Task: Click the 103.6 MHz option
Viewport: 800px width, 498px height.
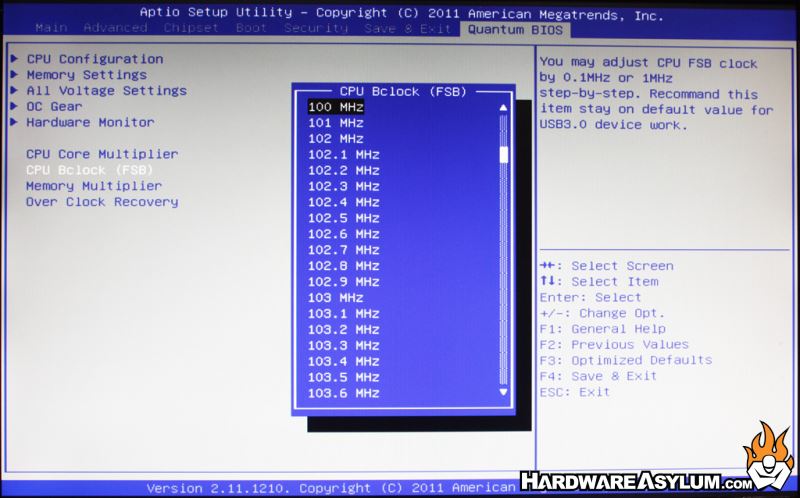Action: pyautogui.click(x=344, y=393)
